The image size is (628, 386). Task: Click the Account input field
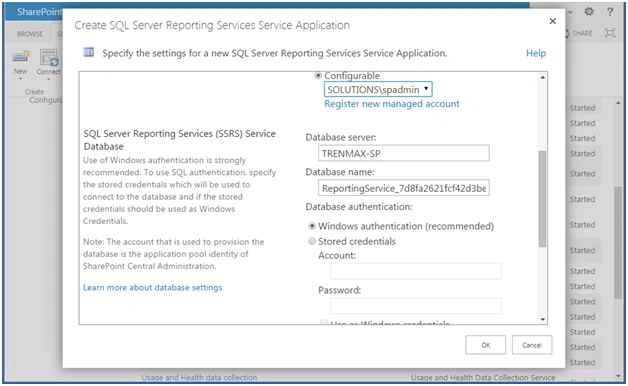point(416,271)
